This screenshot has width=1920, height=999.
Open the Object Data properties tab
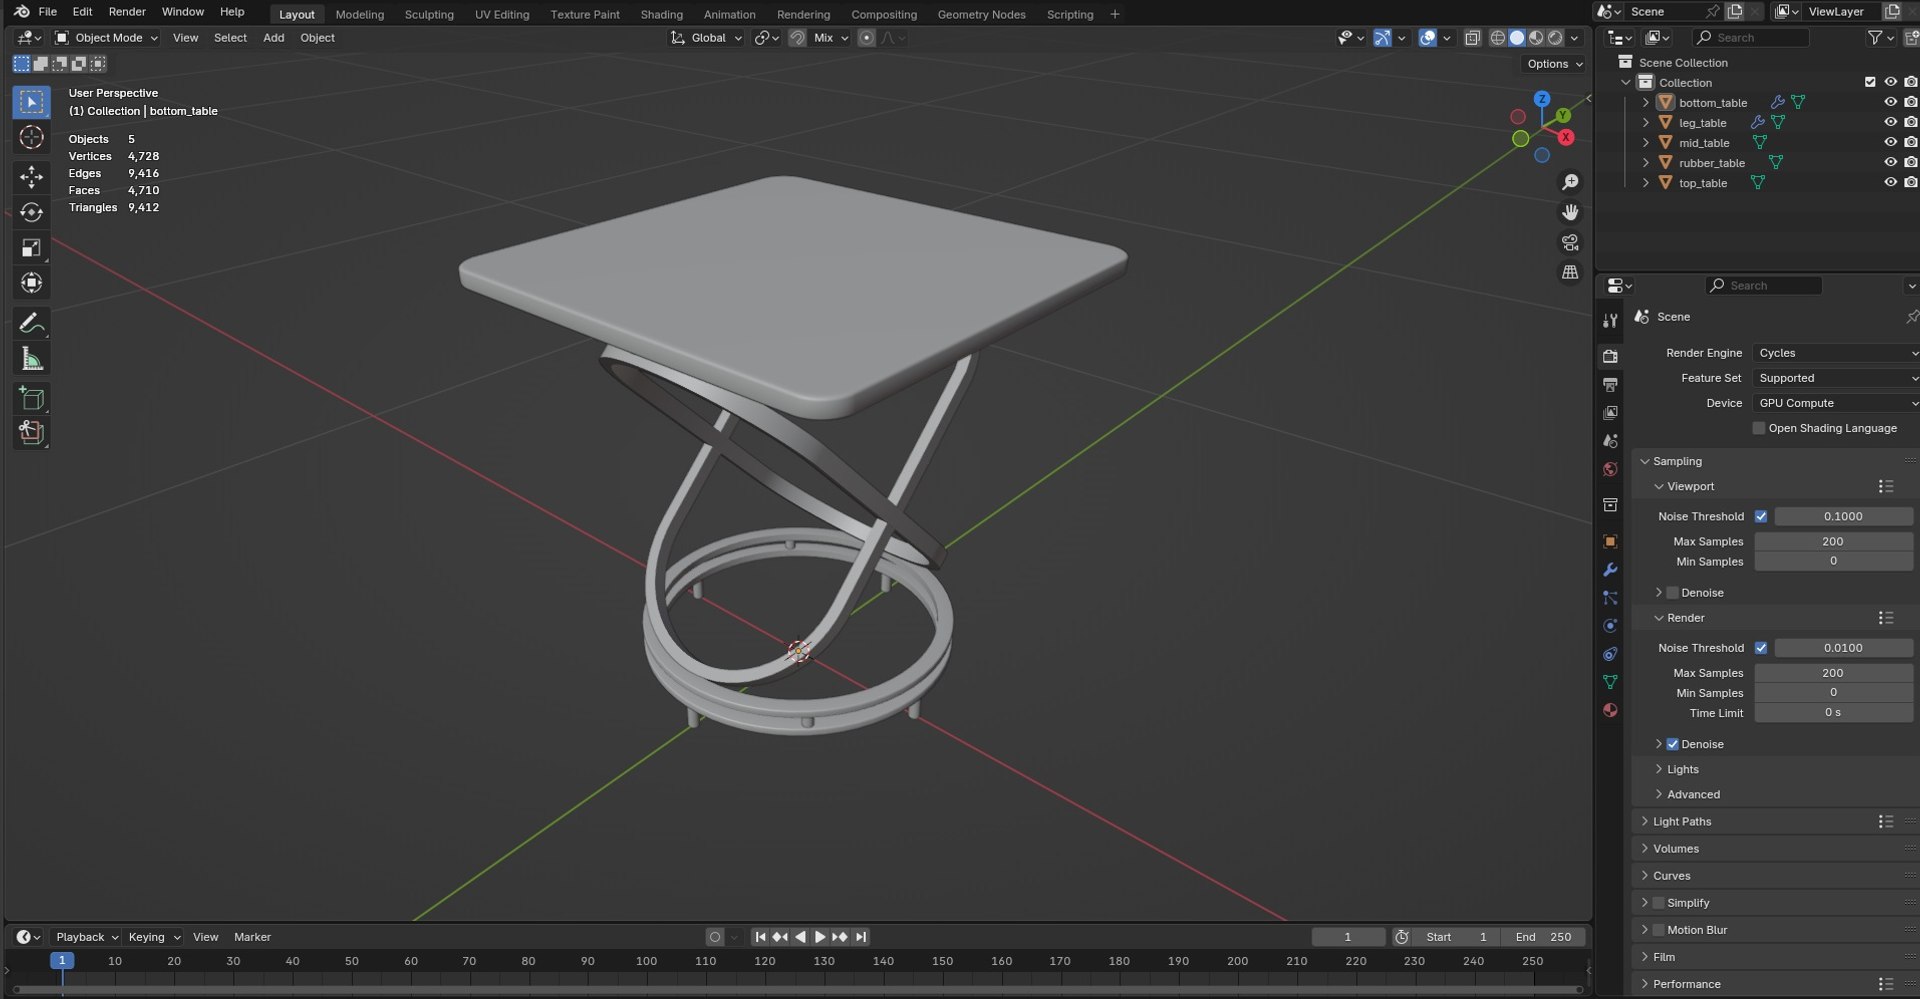pos(1610,682)
